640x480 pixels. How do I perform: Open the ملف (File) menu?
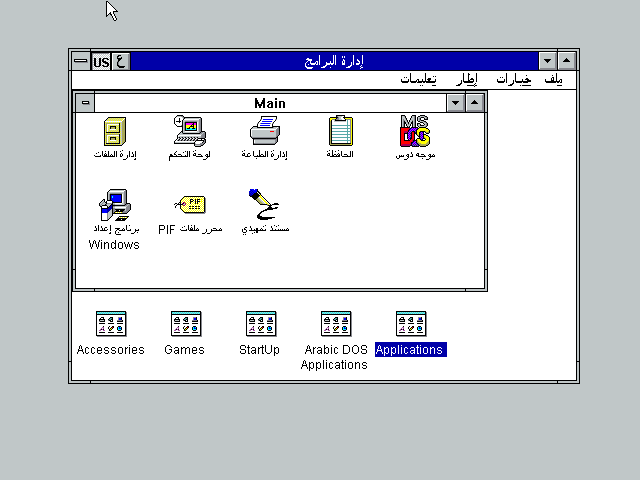point(553,80)
